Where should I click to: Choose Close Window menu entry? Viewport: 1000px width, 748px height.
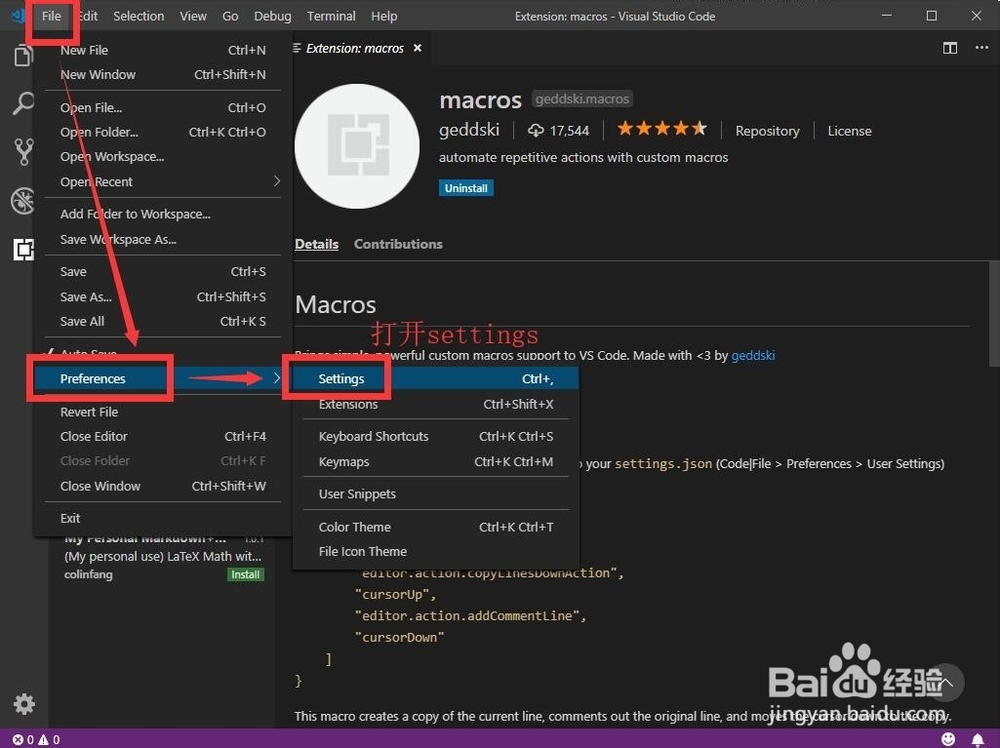[x=163, y=486]
